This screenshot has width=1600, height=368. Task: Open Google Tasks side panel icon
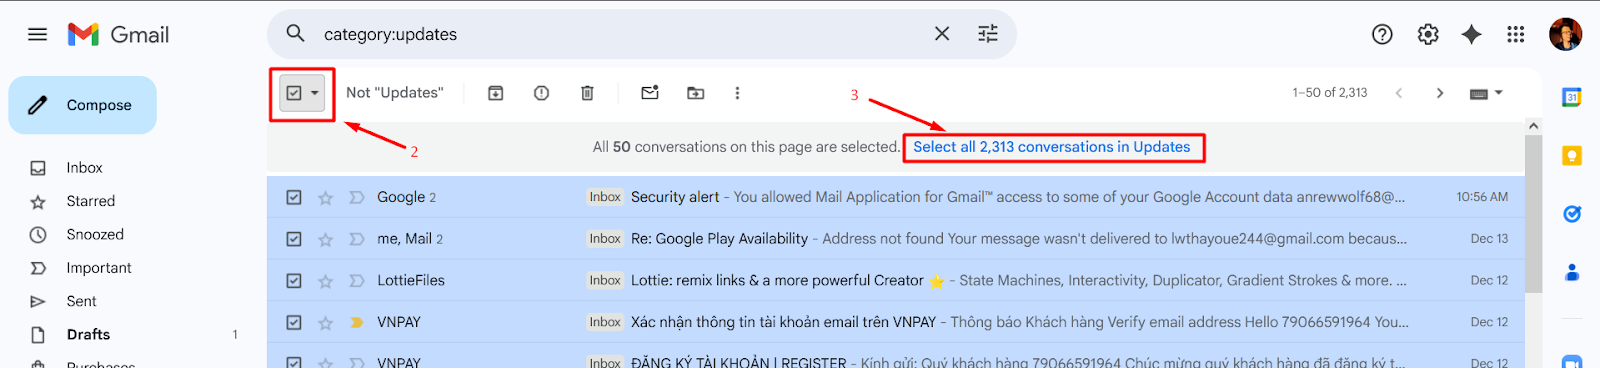(x=1572, y=213)
